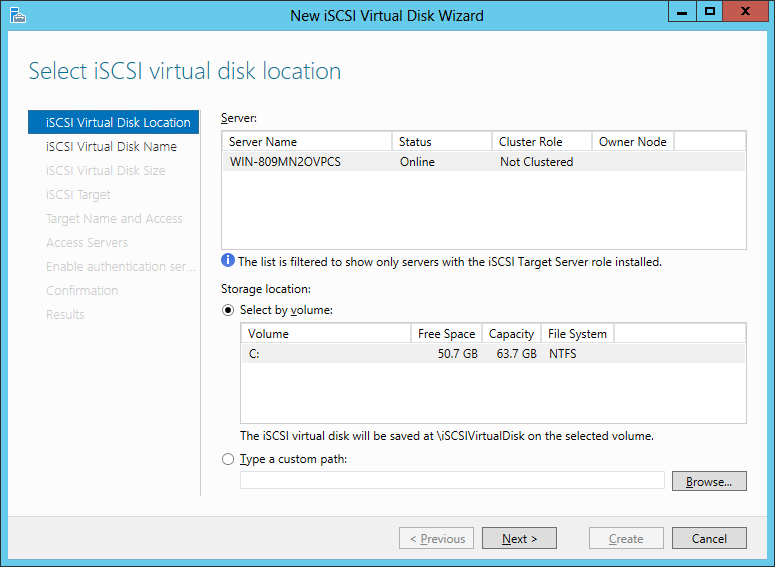The image size is (775, 567).
Task: Sort volumes by Free Space column
Action: [x=446, y=333]
